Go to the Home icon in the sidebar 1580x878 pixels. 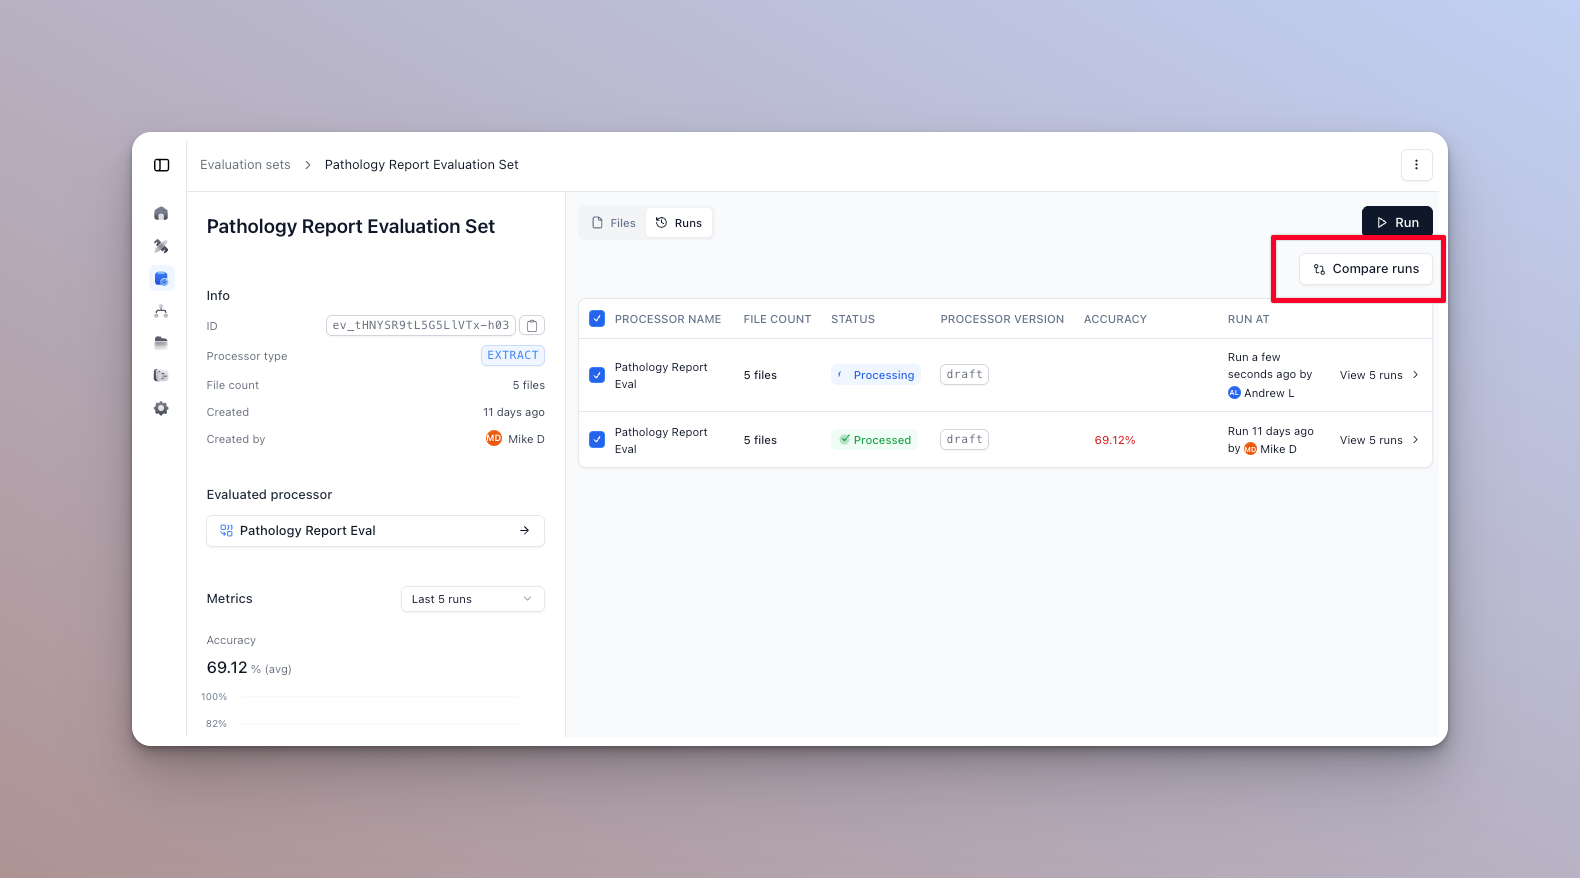pos(161,213)
